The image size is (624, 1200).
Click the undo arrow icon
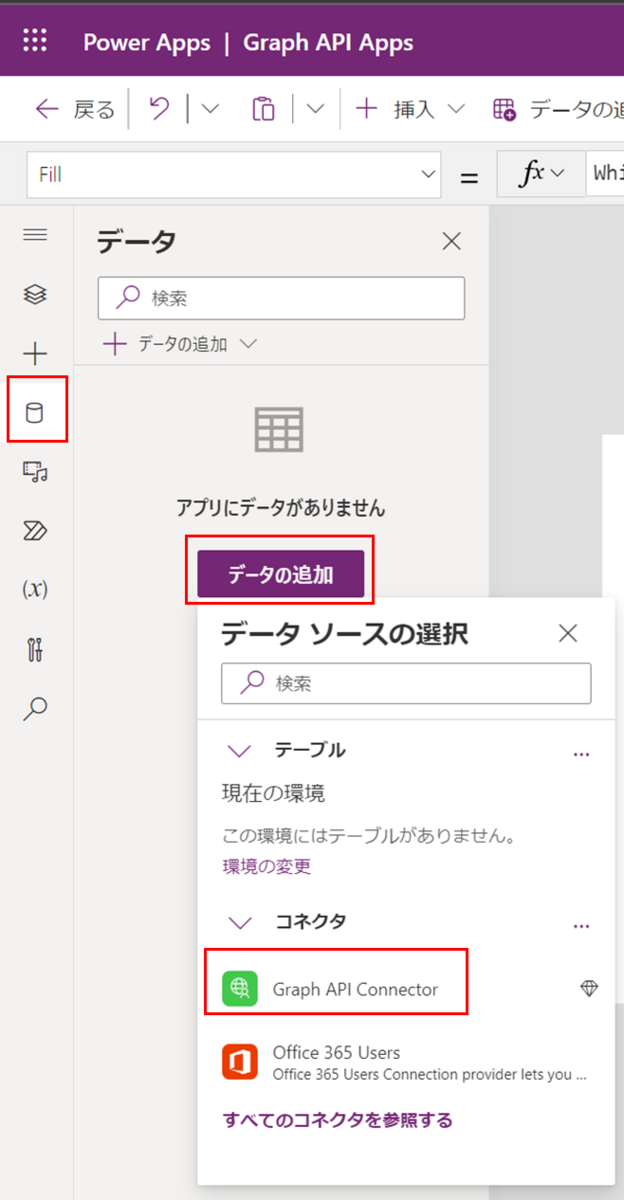pos(159,109)
